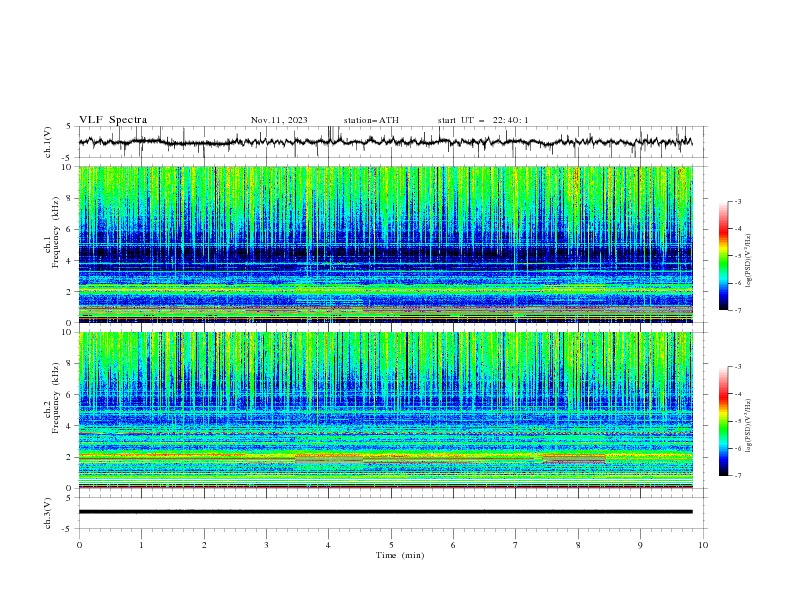The image size is (792, 612).
Task: Click time axis tick label "5"
Action: pos(391,545)
